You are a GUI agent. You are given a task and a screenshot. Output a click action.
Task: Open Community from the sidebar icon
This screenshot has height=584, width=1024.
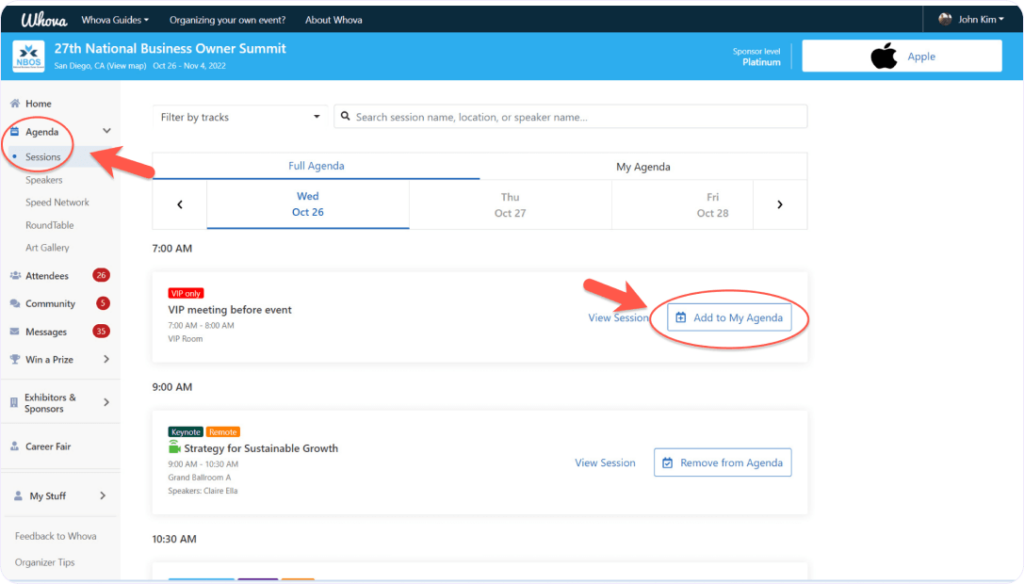(17, 303)
